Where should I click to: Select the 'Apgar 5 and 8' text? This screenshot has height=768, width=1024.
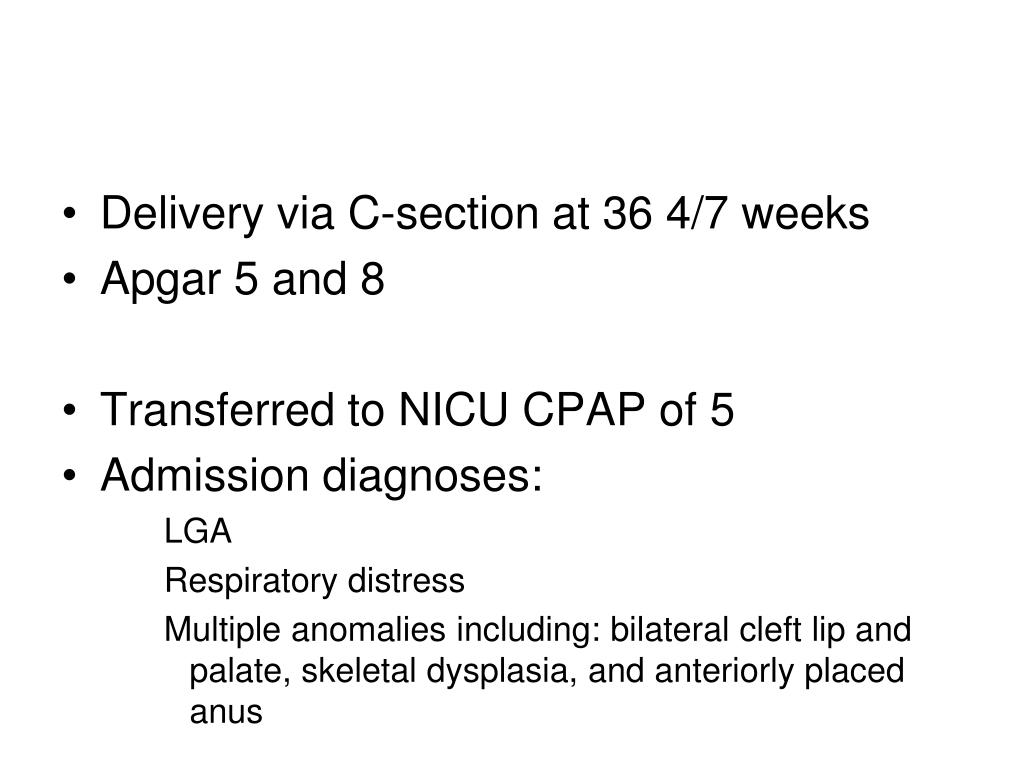(x=242, y=280)
